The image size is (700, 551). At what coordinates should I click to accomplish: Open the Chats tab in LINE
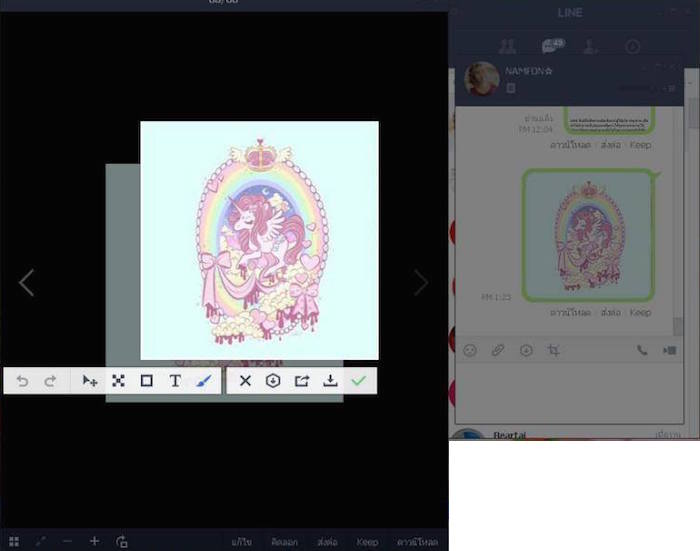[553, 46]
